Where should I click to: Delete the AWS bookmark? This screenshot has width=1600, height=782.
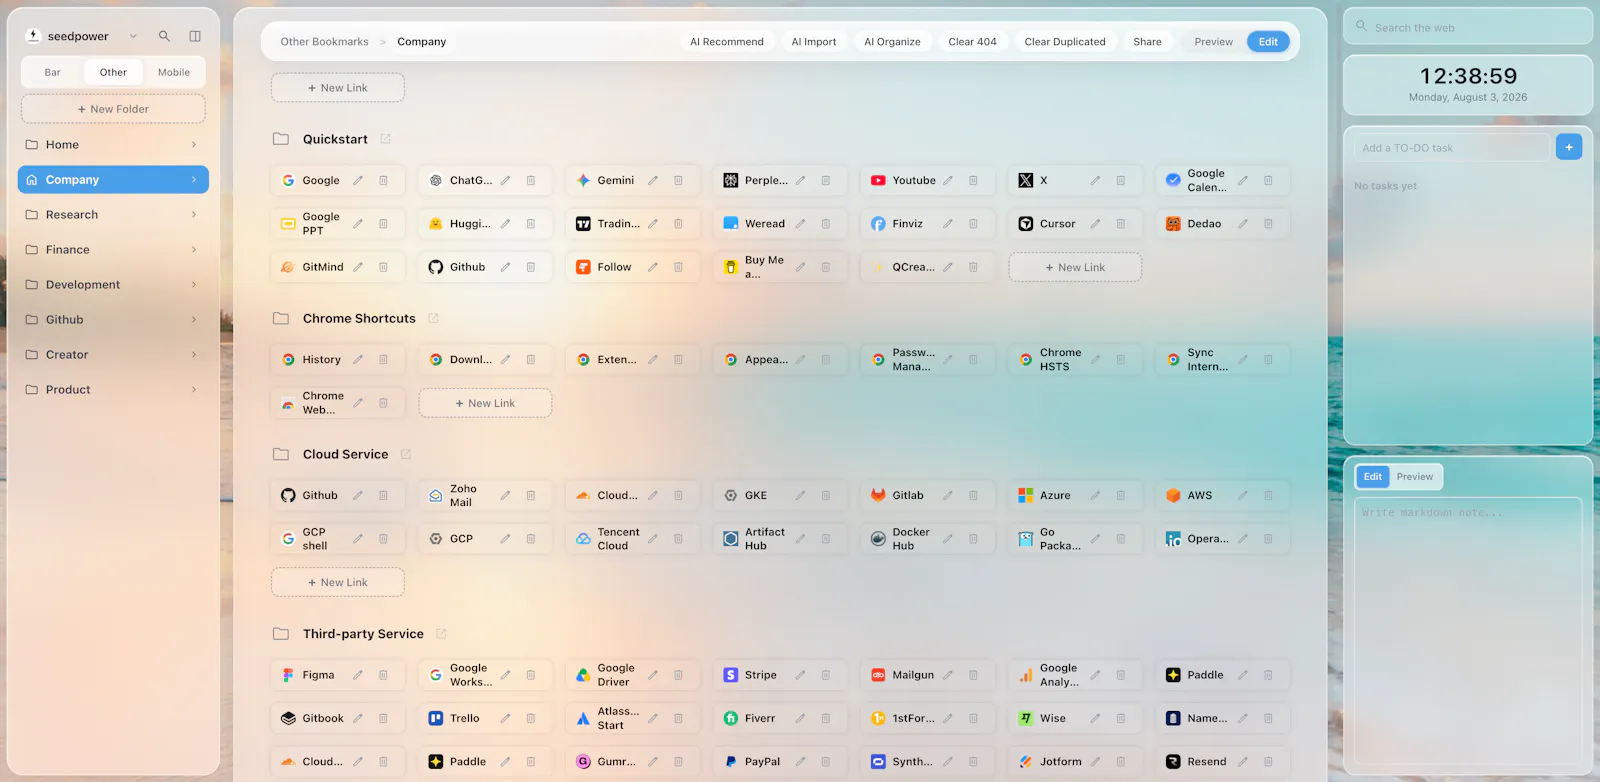point(1268,496)
